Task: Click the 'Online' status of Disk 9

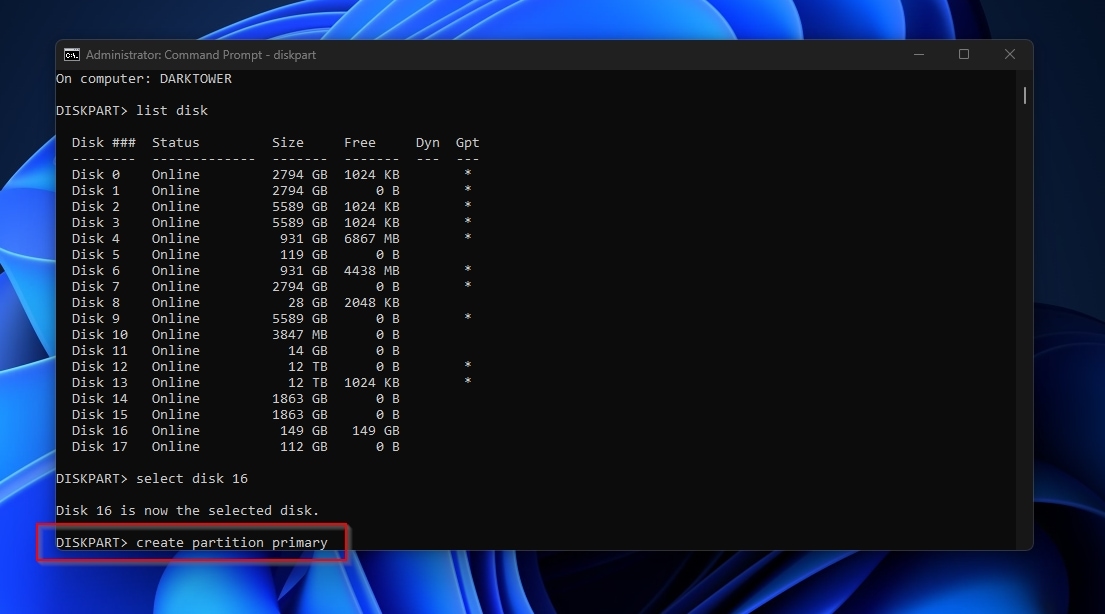Action: coord(175,319)
